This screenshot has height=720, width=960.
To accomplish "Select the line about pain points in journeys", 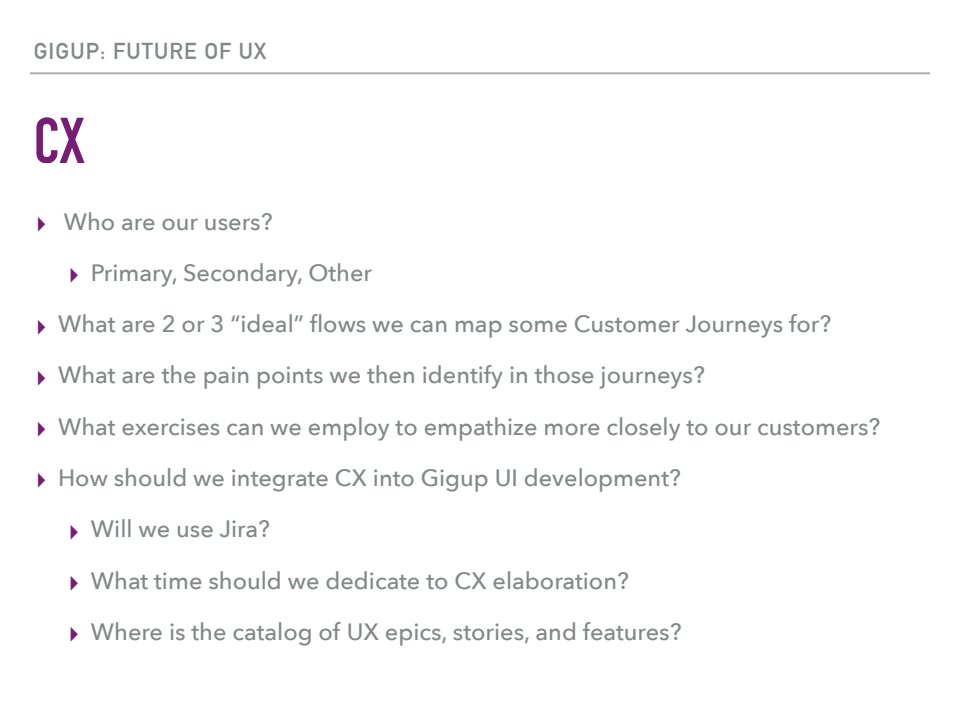I will click(x=381, y=376).
